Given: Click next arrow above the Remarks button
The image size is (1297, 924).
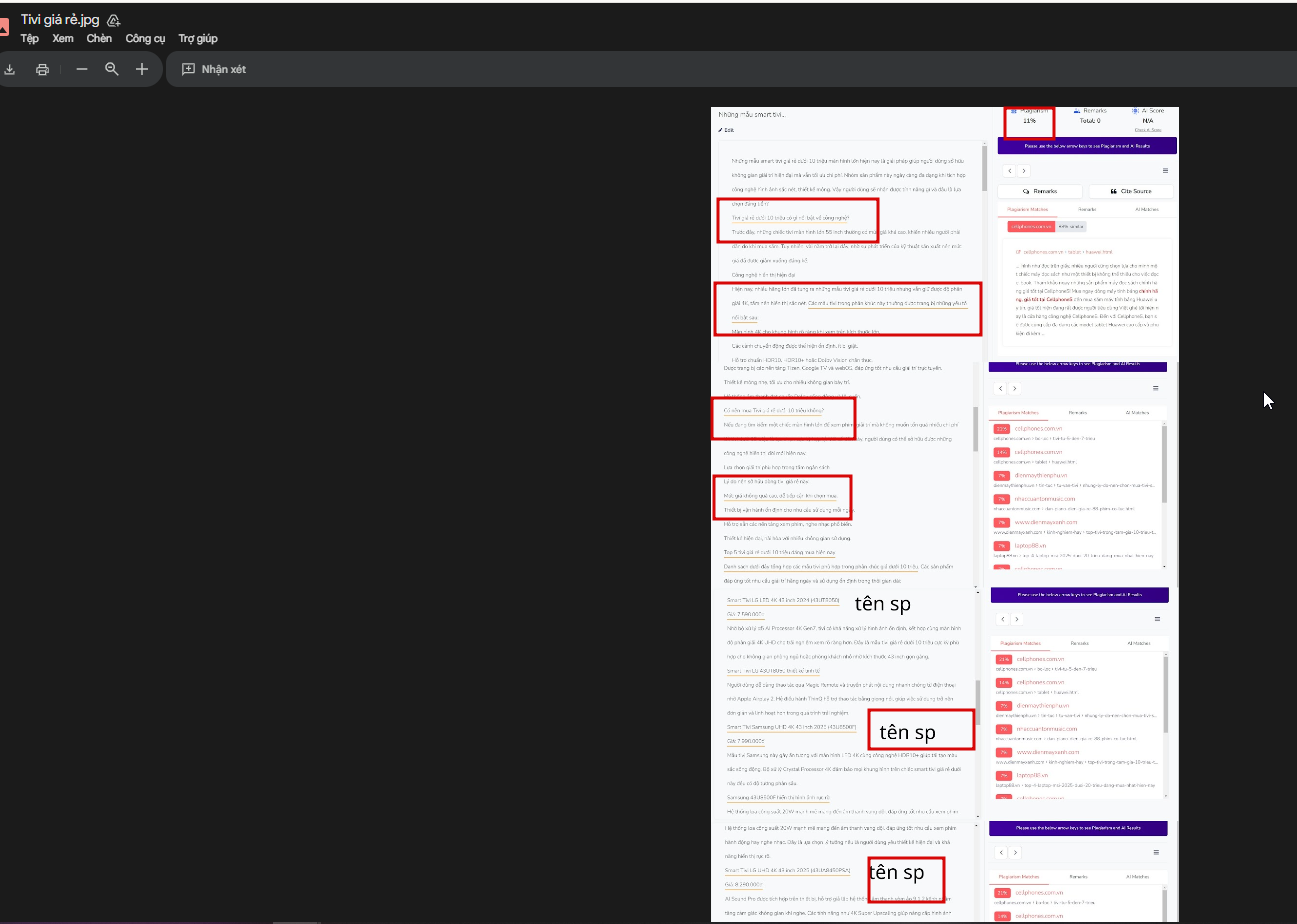Looking at the screenshot, I should point(1023,171).
